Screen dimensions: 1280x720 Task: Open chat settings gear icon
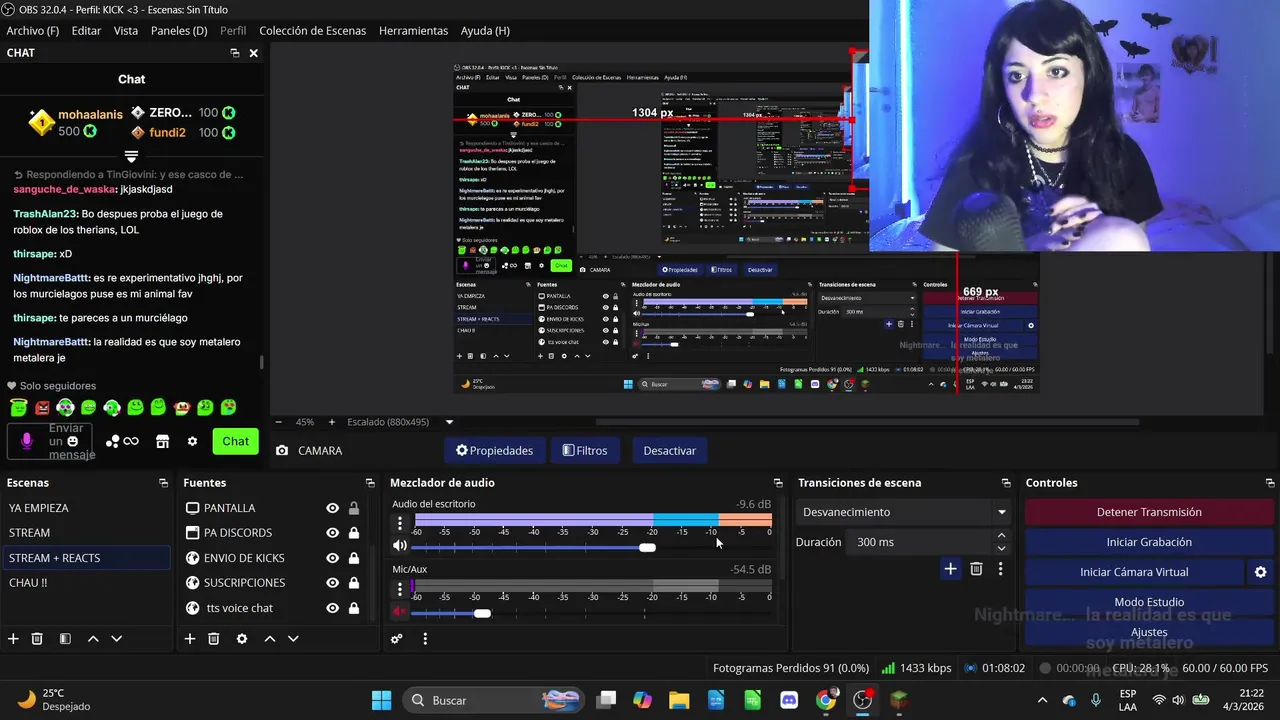tap(192, 441)
